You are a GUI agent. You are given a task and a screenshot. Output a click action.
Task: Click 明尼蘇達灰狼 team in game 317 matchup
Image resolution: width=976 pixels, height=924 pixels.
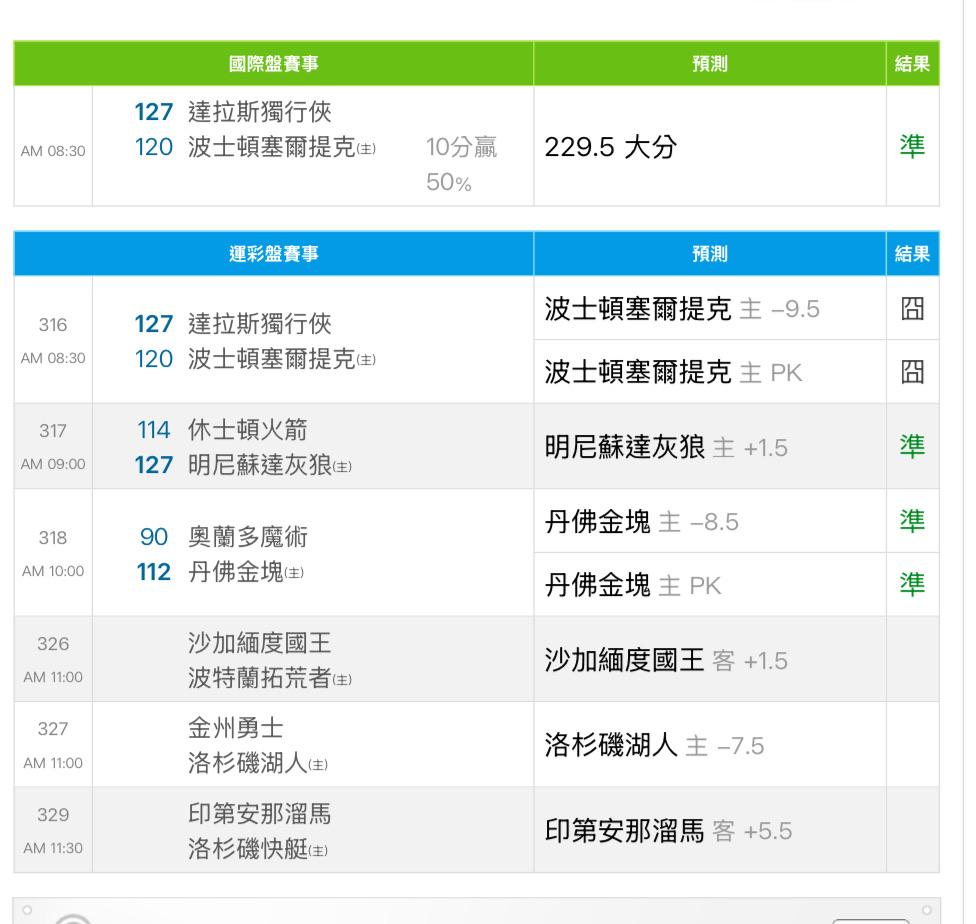(x=260, y=465)
